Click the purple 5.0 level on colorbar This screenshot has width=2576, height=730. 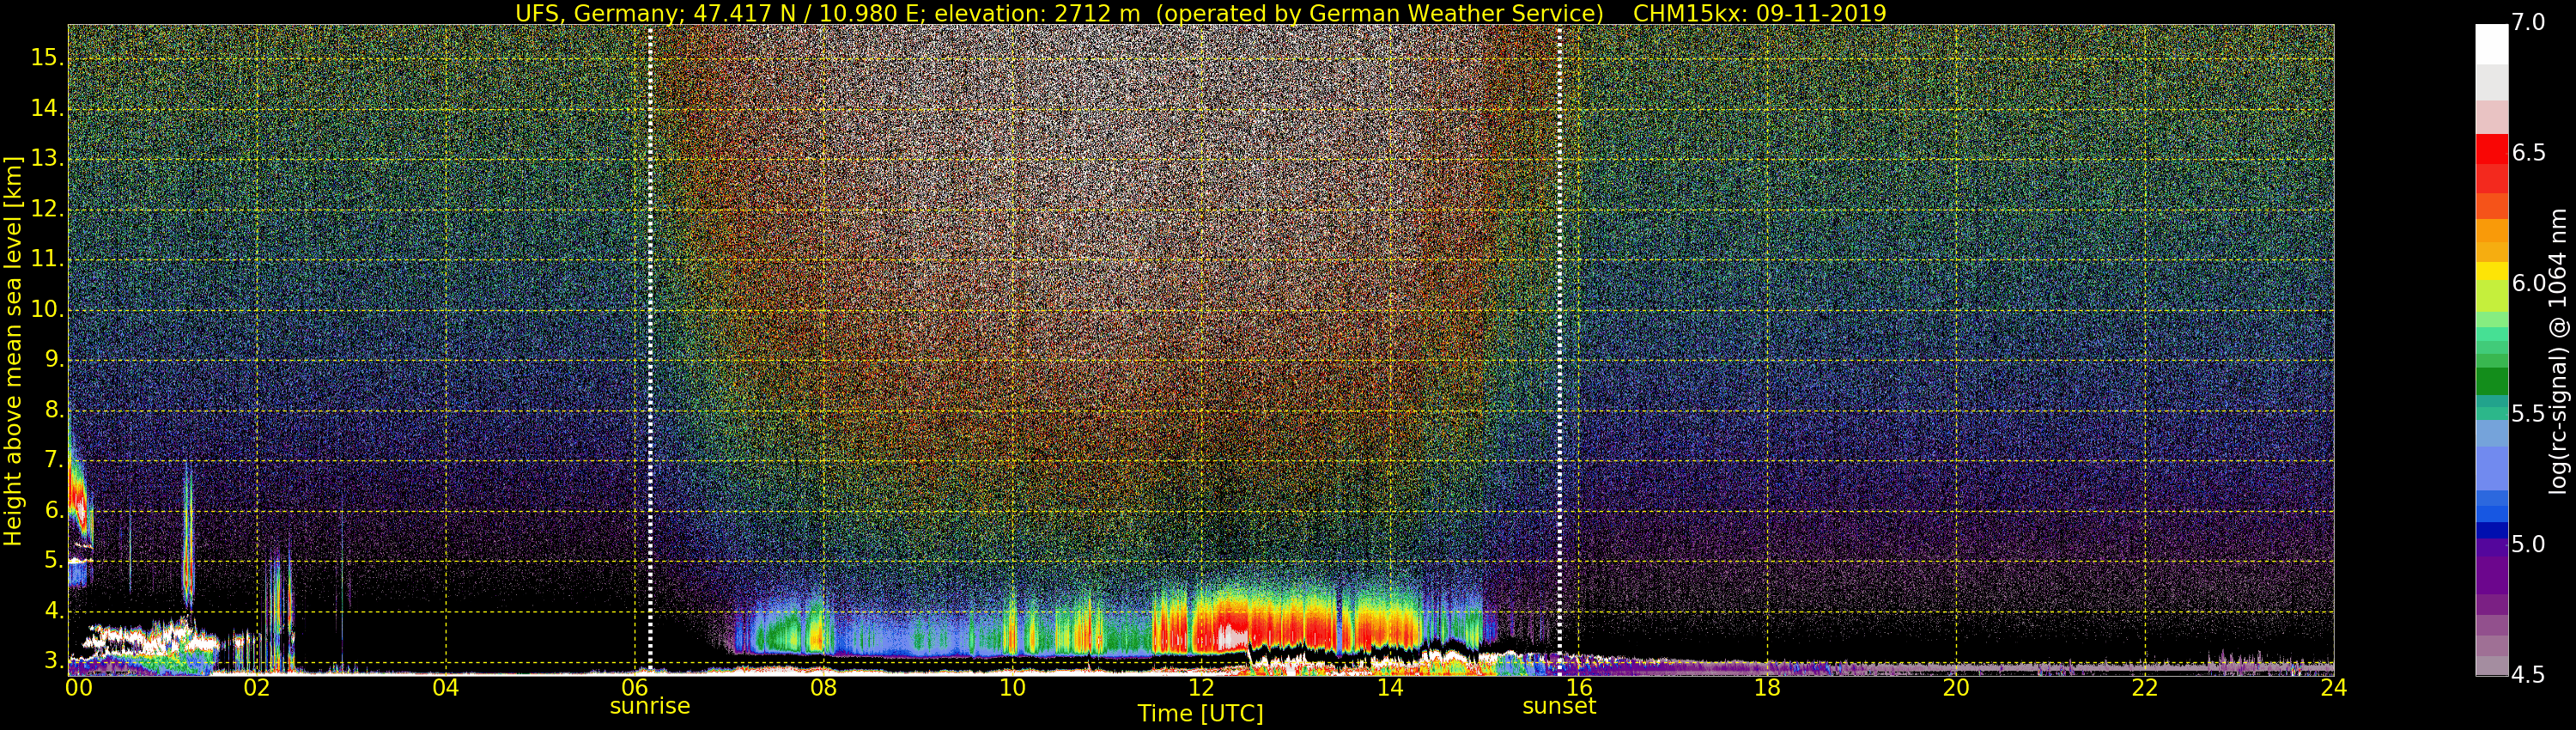pyautogui.click(x=2491, y=545)
